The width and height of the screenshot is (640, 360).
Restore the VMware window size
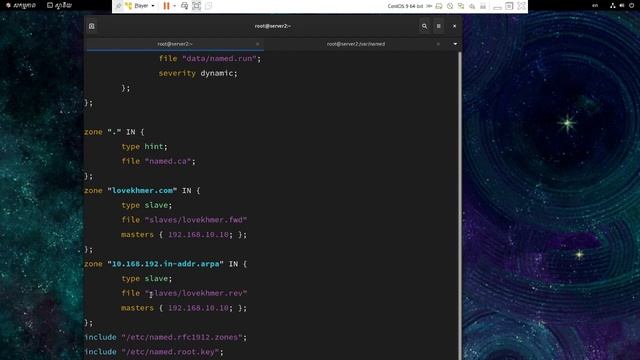[x=509, y=6]
